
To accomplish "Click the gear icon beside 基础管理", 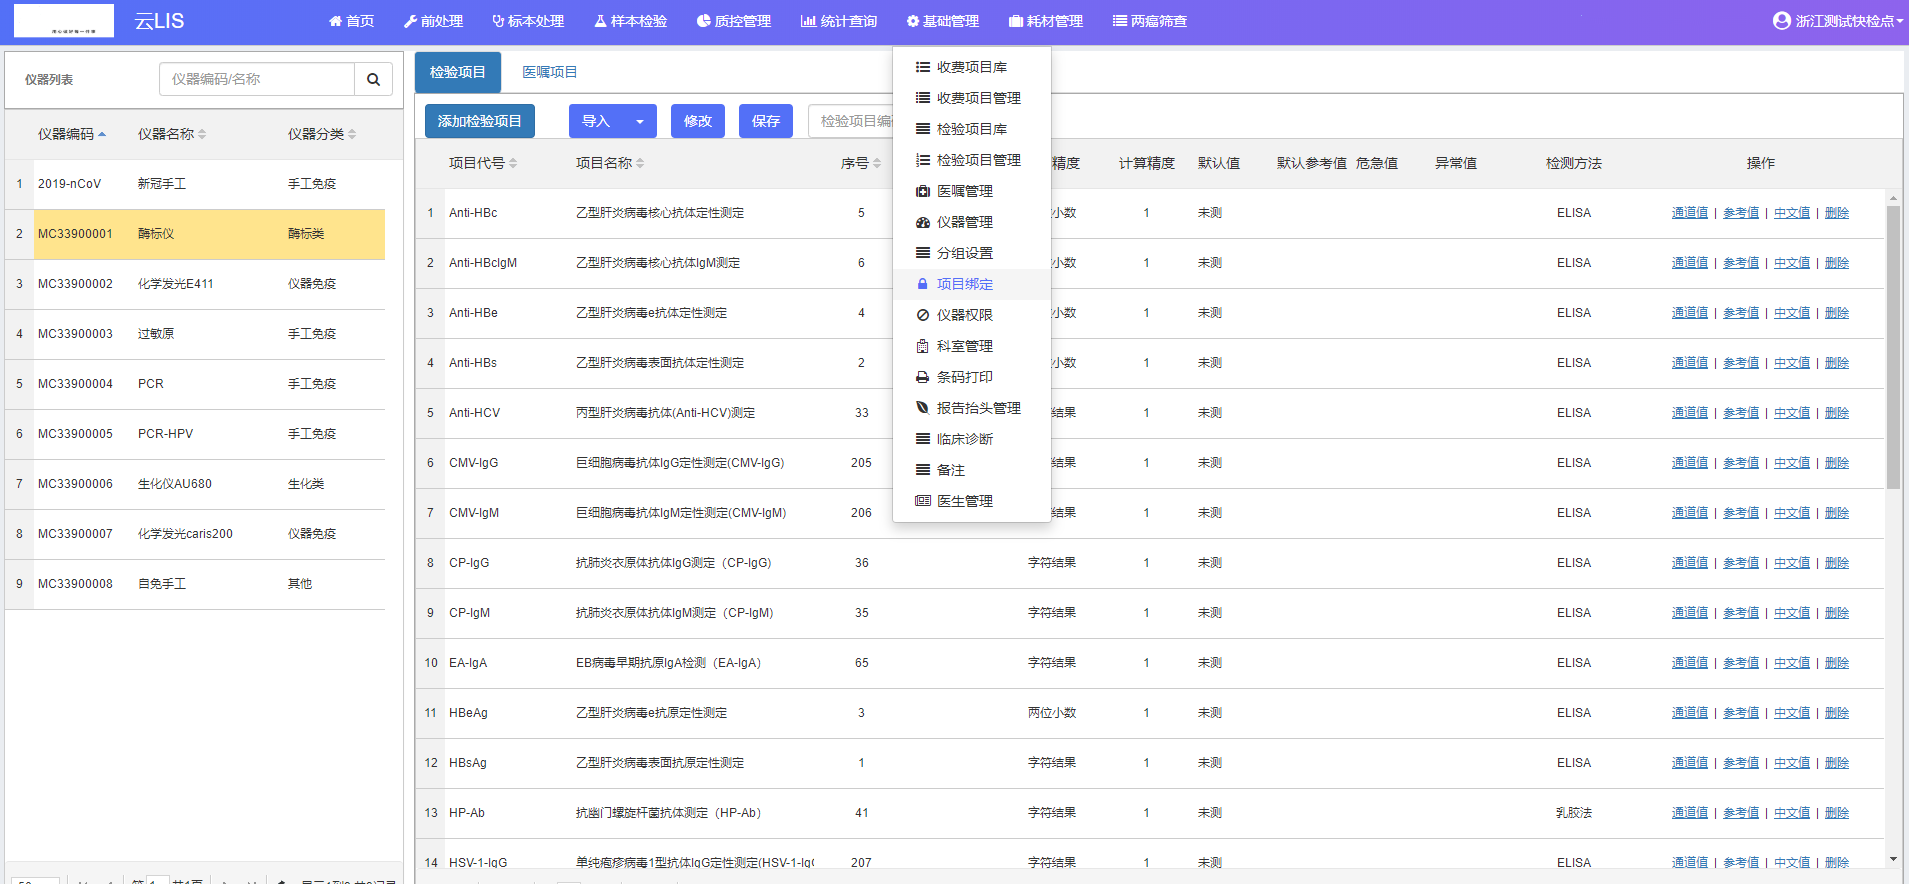I will (x=912, y=21).
